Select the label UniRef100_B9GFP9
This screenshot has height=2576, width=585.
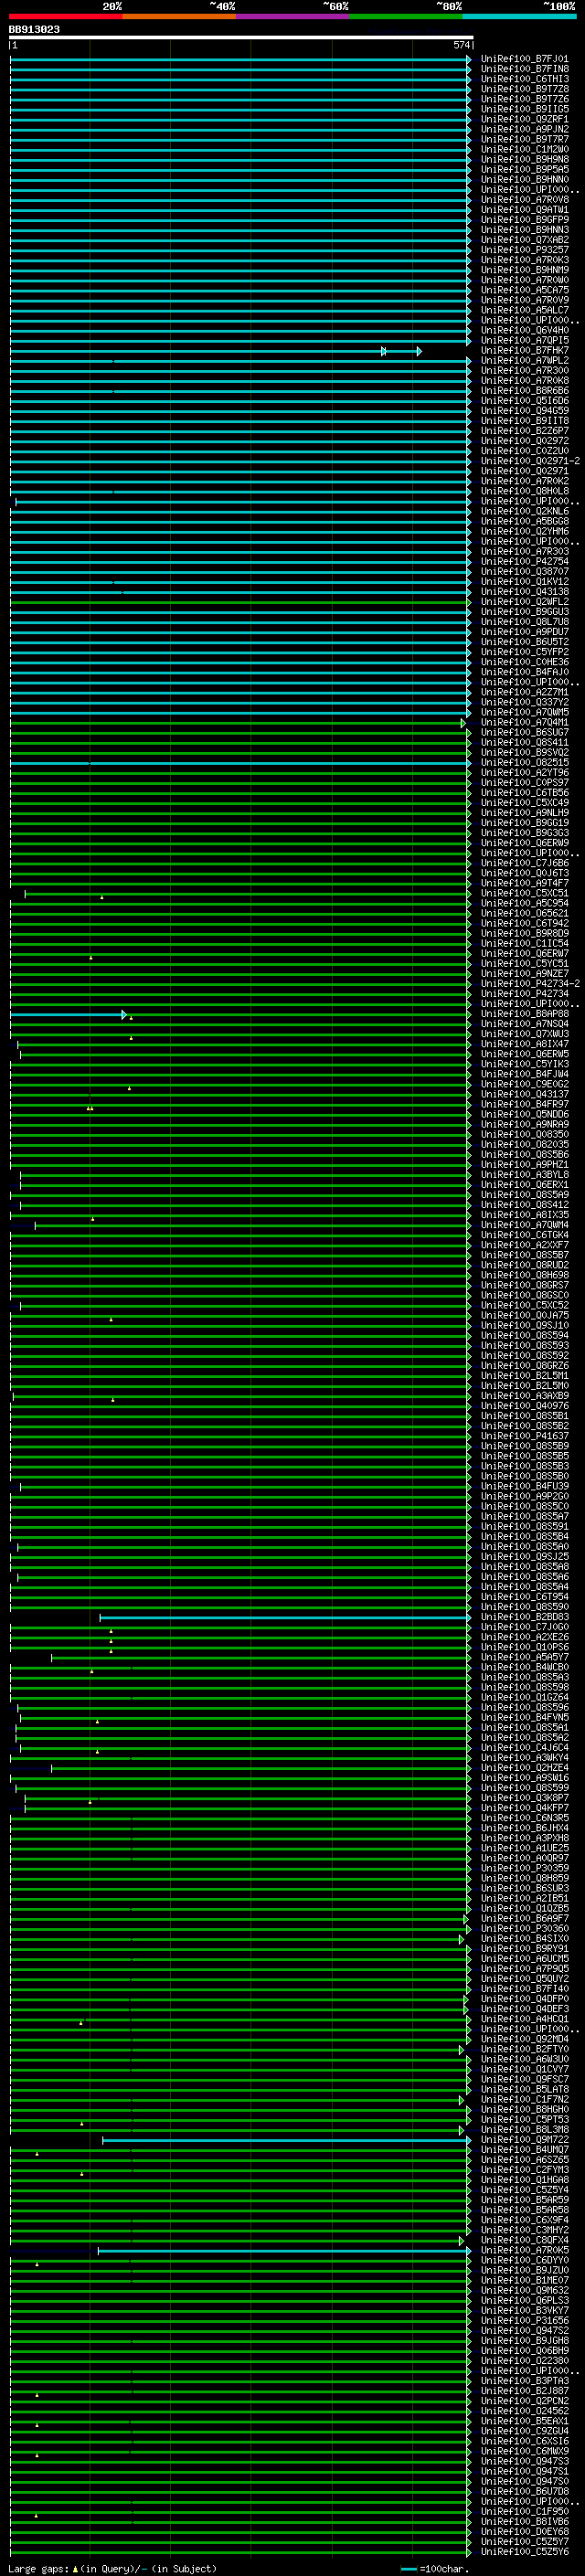pos(524,220)
